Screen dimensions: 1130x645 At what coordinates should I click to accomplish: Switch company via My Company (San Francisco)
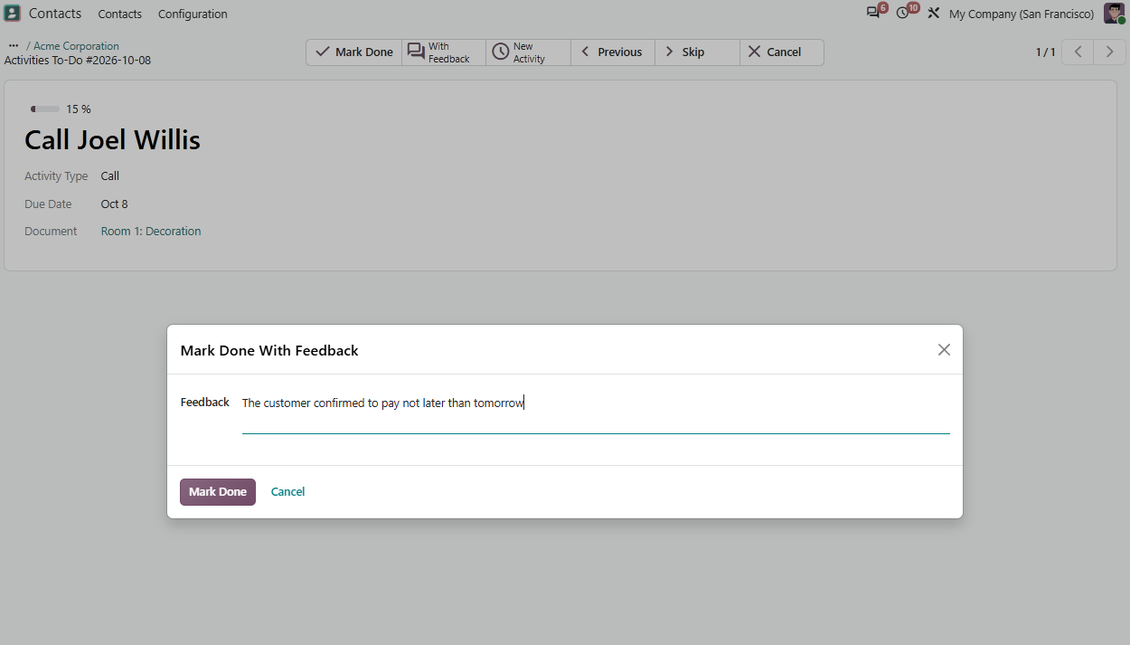click(x=1021, y=14)
